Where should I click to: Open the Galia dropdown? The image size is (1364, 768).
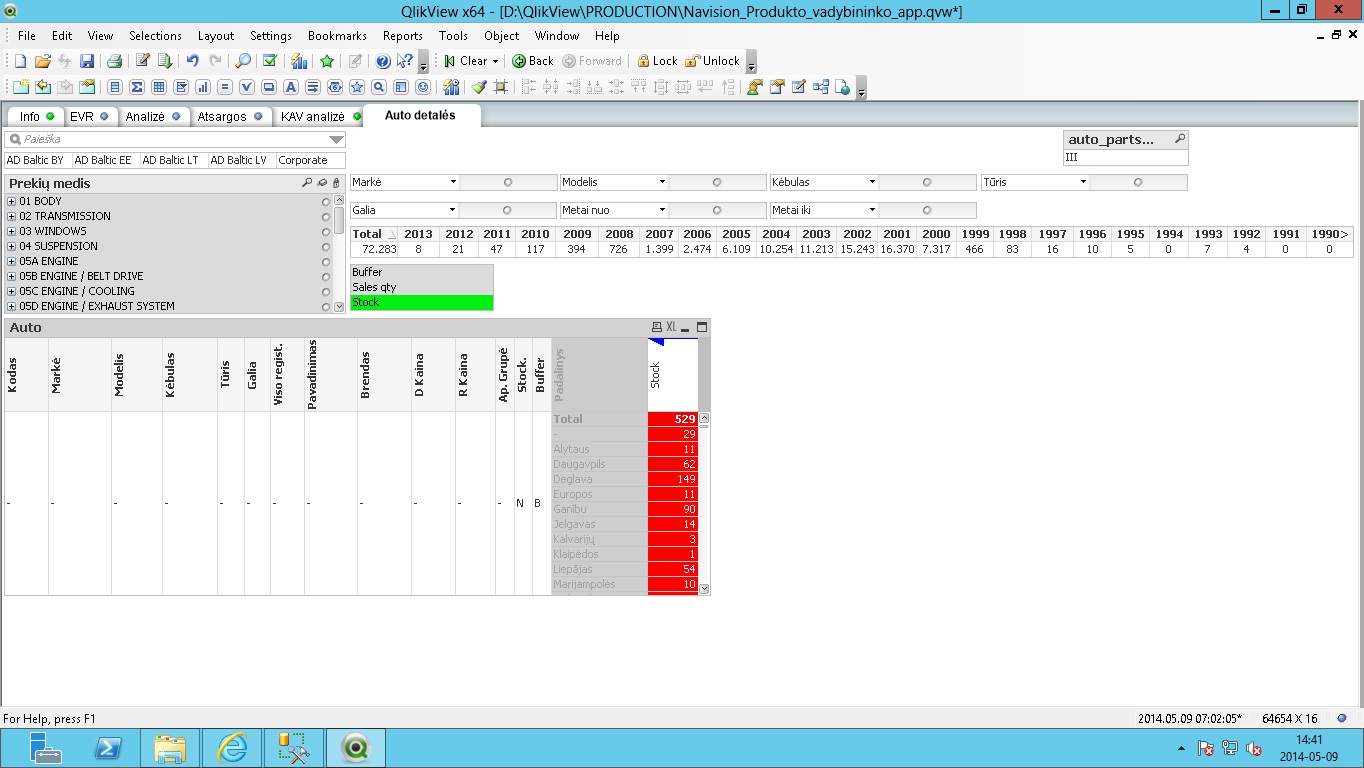coord(453,210)
